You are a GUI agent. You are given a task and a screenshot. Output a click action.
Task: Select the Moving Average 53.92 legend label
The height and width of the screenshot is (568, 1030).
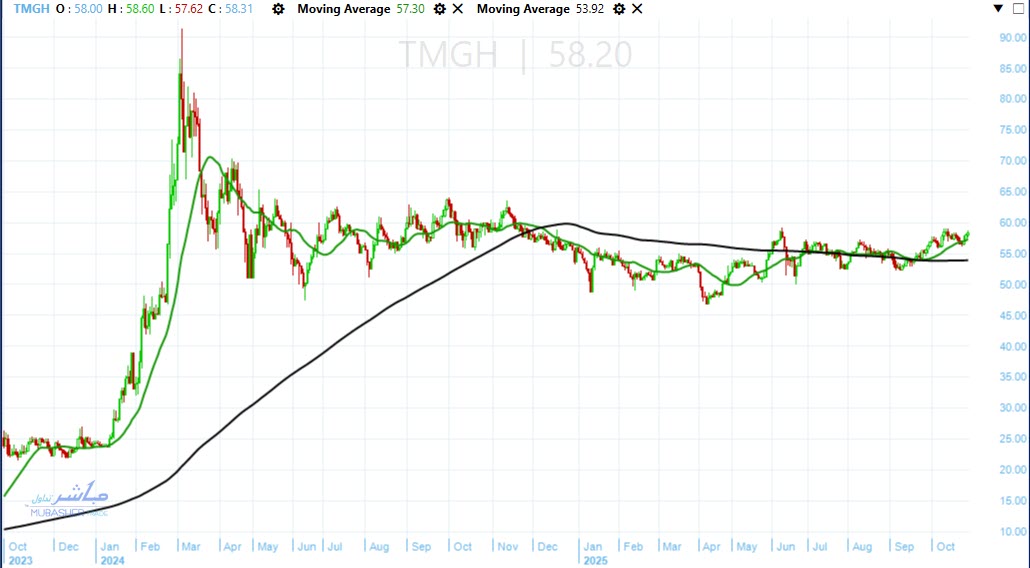click(x=523, y=9)
